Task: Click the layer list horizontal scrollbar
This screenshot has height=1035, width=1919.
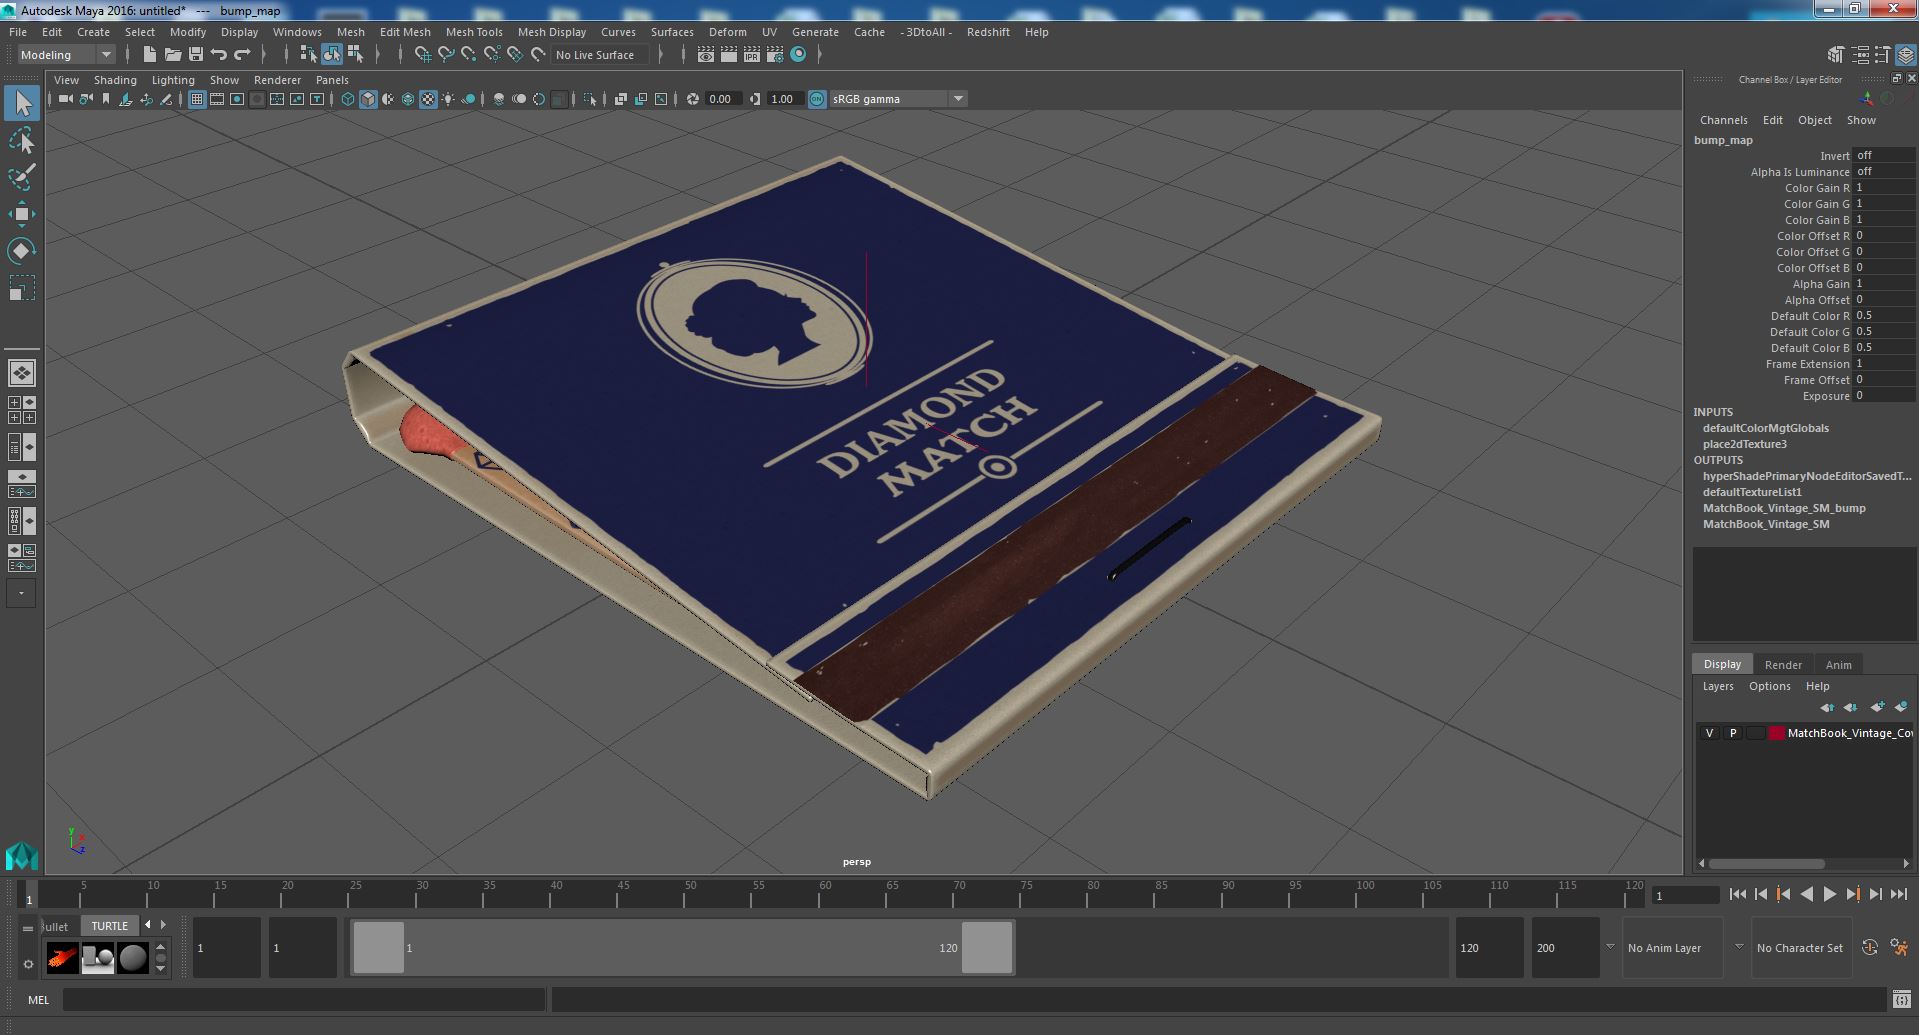Action: click(1766, 864)
